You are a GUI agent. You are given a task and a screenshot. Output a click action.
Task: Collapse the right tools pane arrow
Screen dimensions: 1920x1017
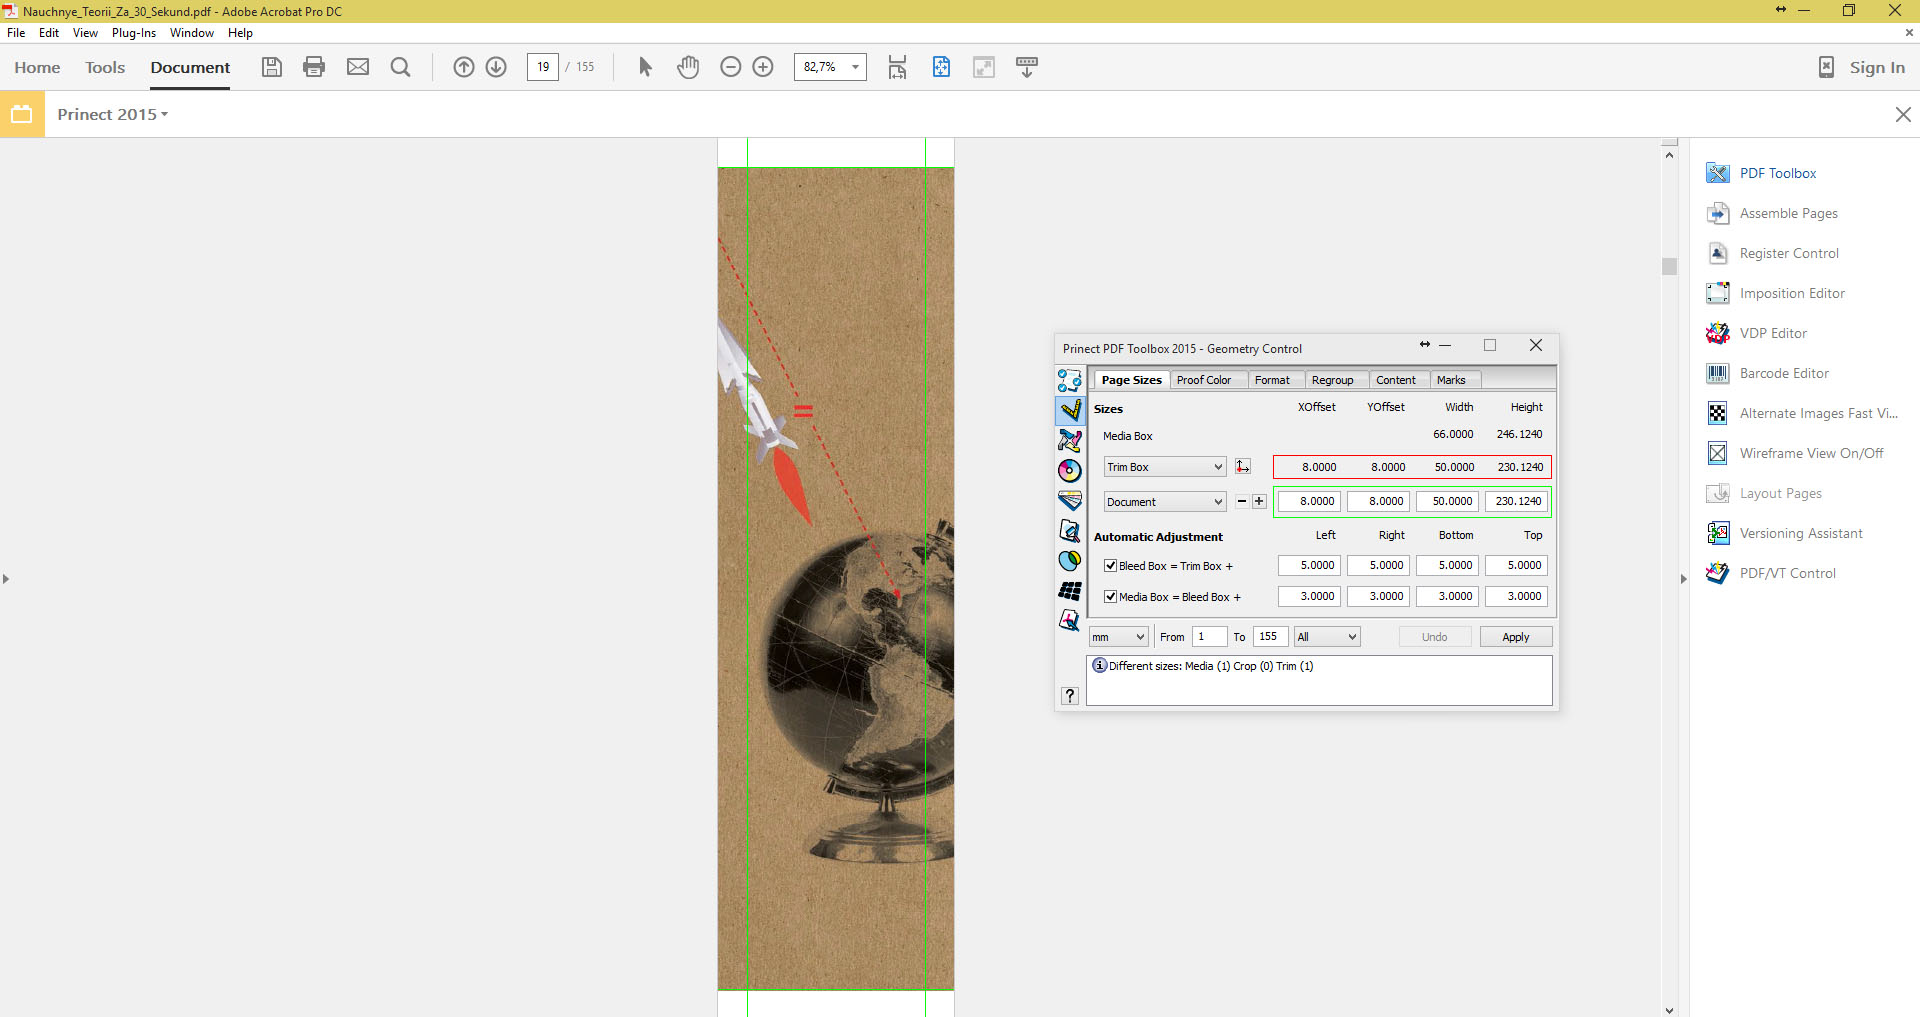(1683, 579)
